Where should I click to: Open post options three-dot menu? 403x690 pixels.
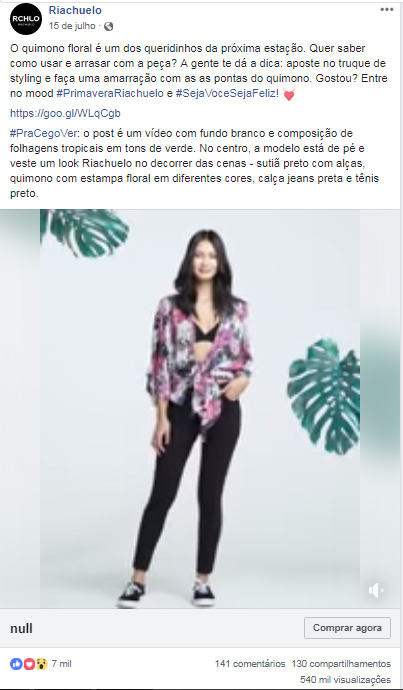(x=387, y=10)
